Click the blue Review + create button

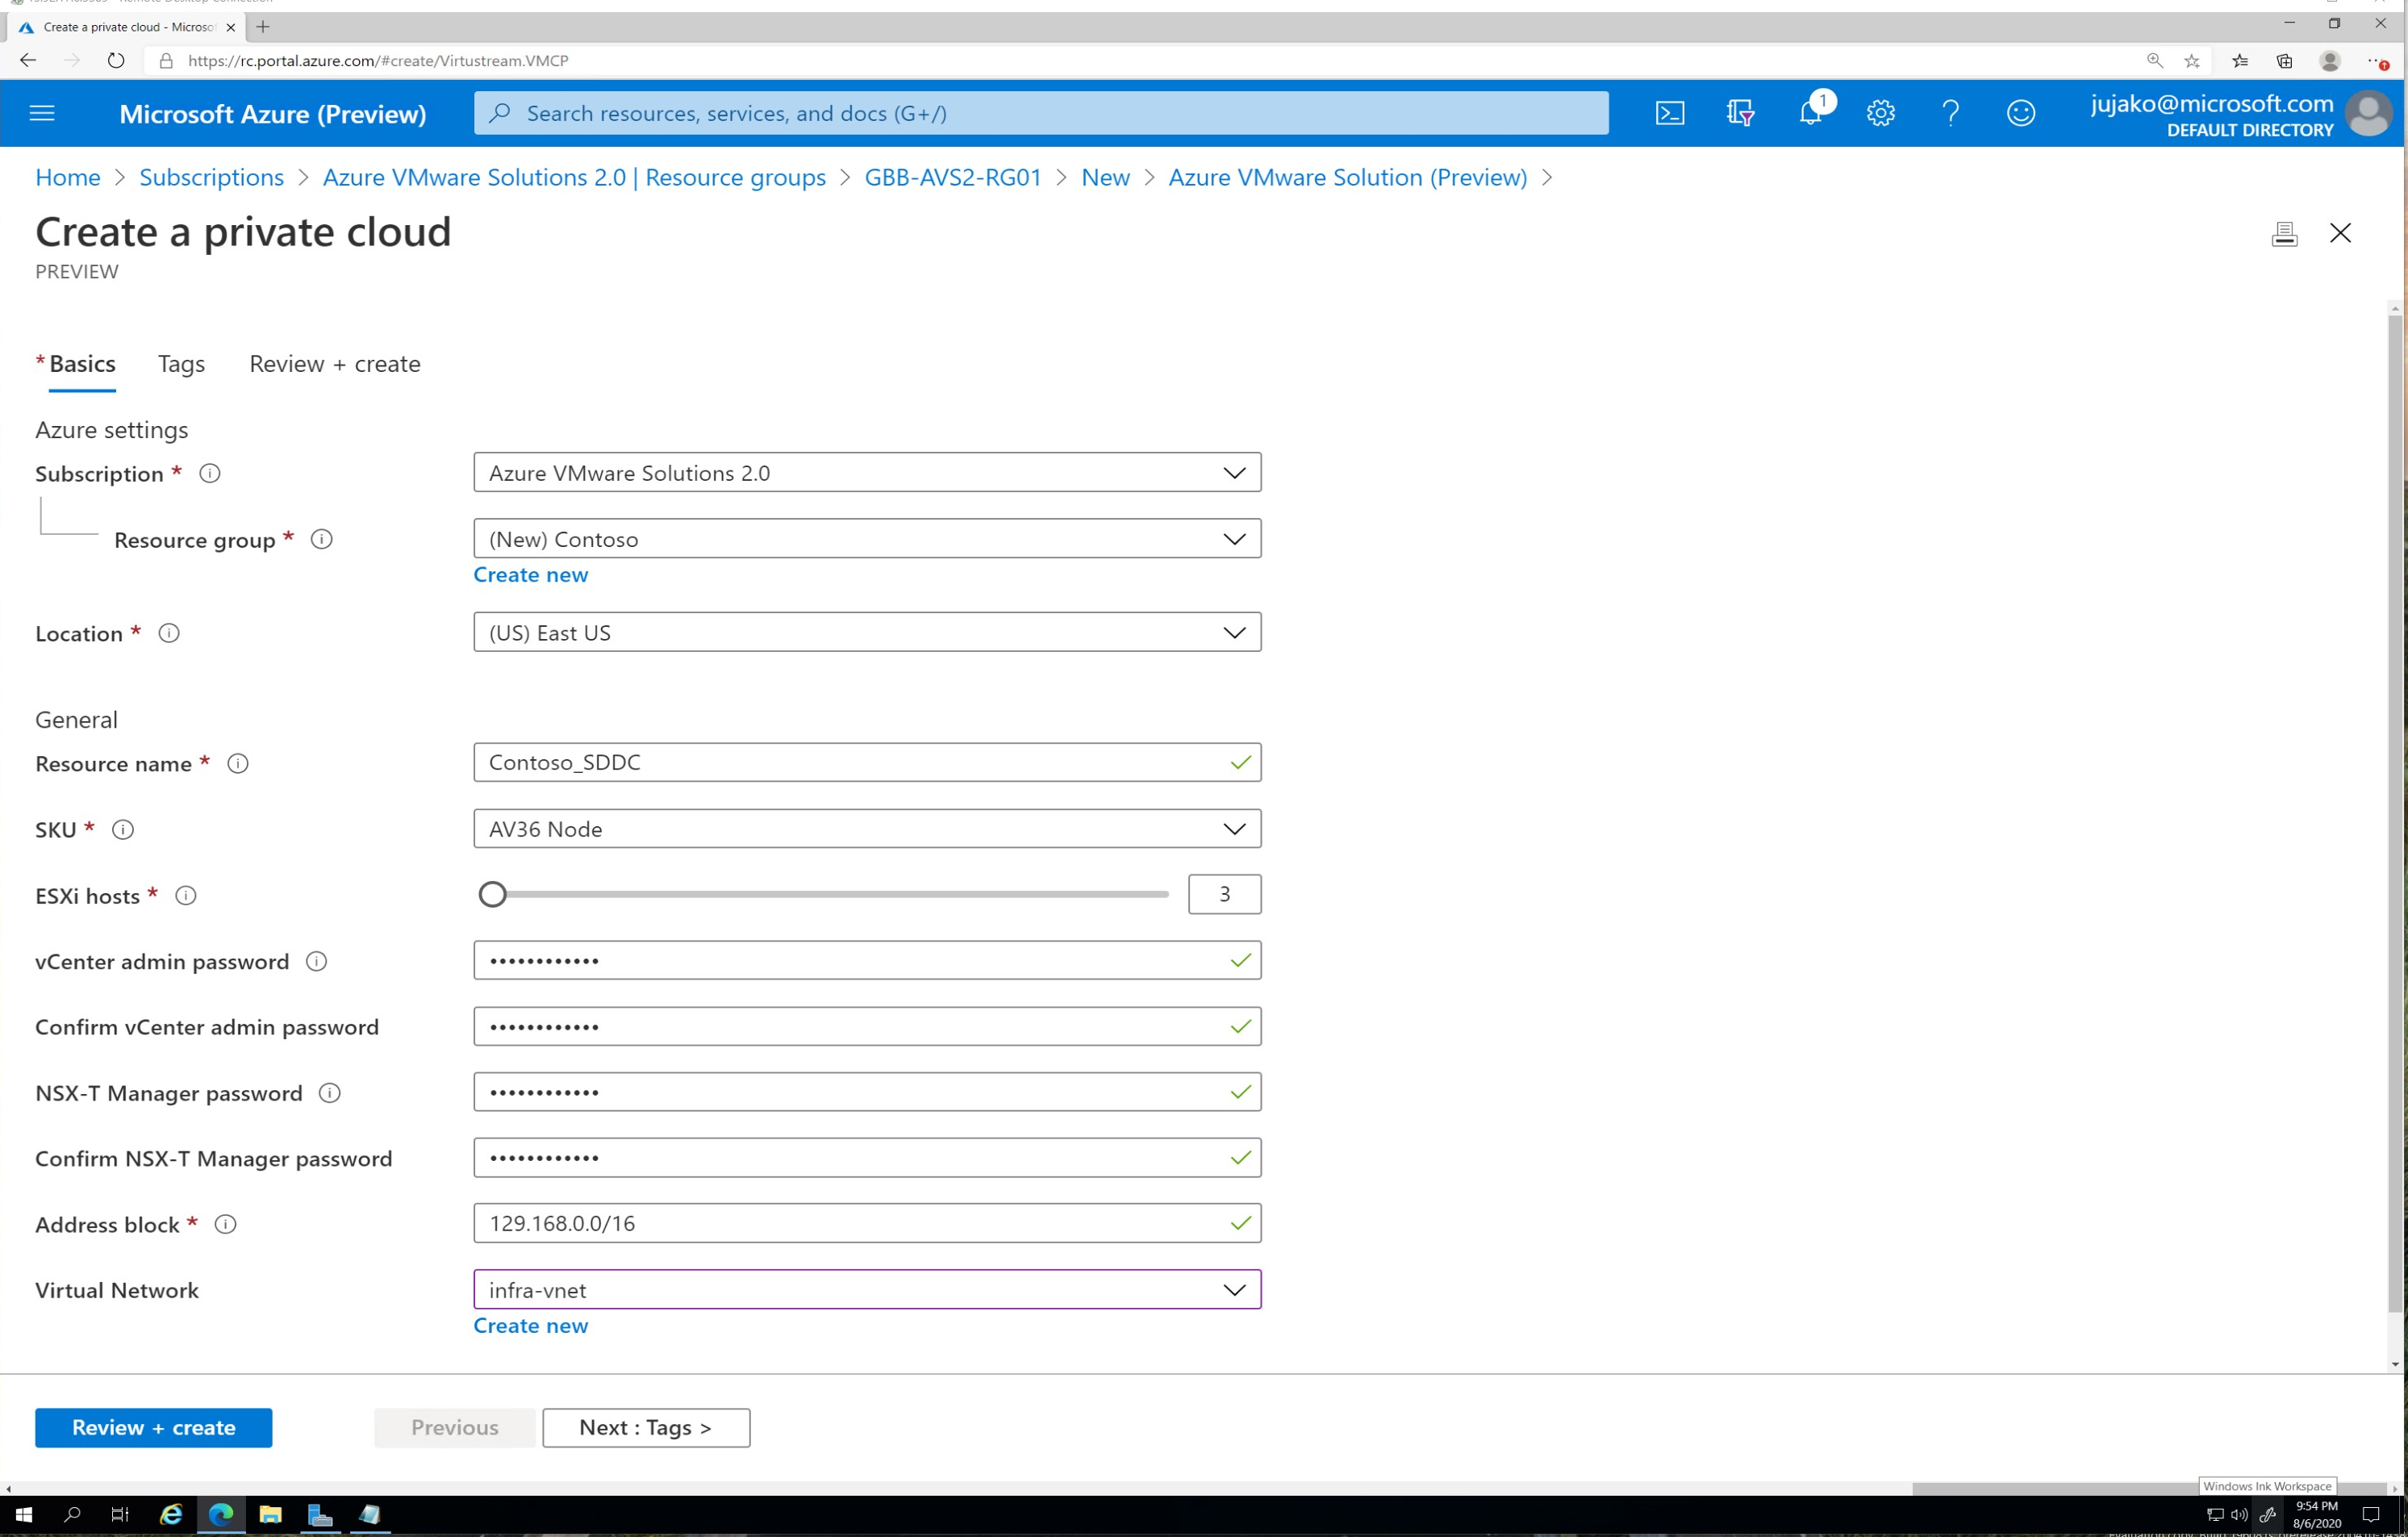point(153,1427)
